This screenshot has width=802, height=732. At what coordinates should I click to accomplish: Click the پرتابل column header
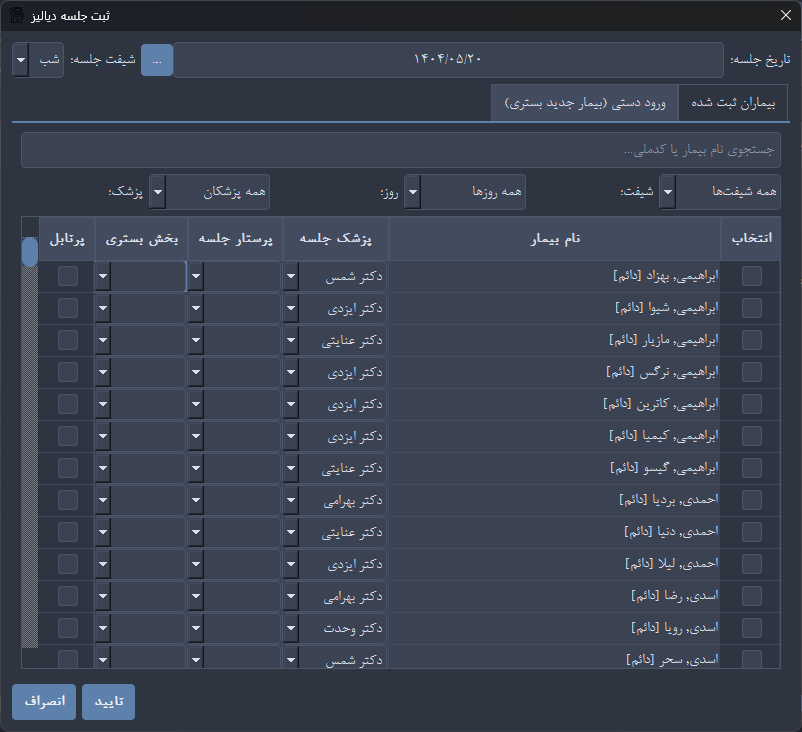click(67, 239)
